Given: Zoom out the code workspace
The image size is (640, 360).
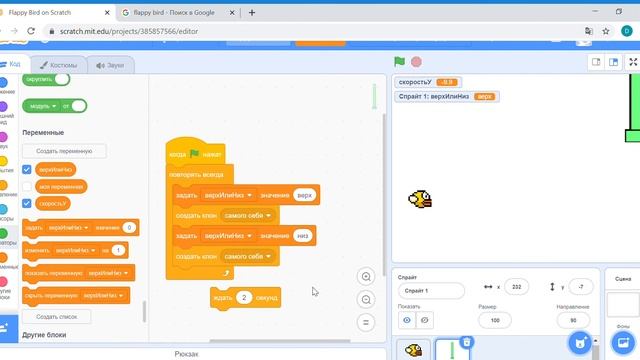Looking at the screenshot, I should tap(366, 300).
